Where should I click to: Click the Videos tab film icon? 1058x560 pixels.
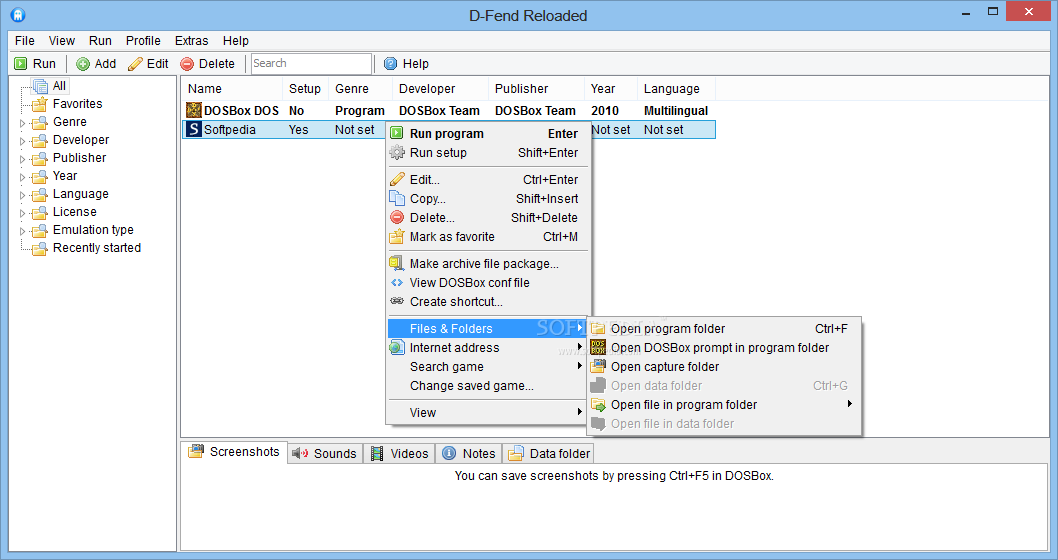coord(377,453)
